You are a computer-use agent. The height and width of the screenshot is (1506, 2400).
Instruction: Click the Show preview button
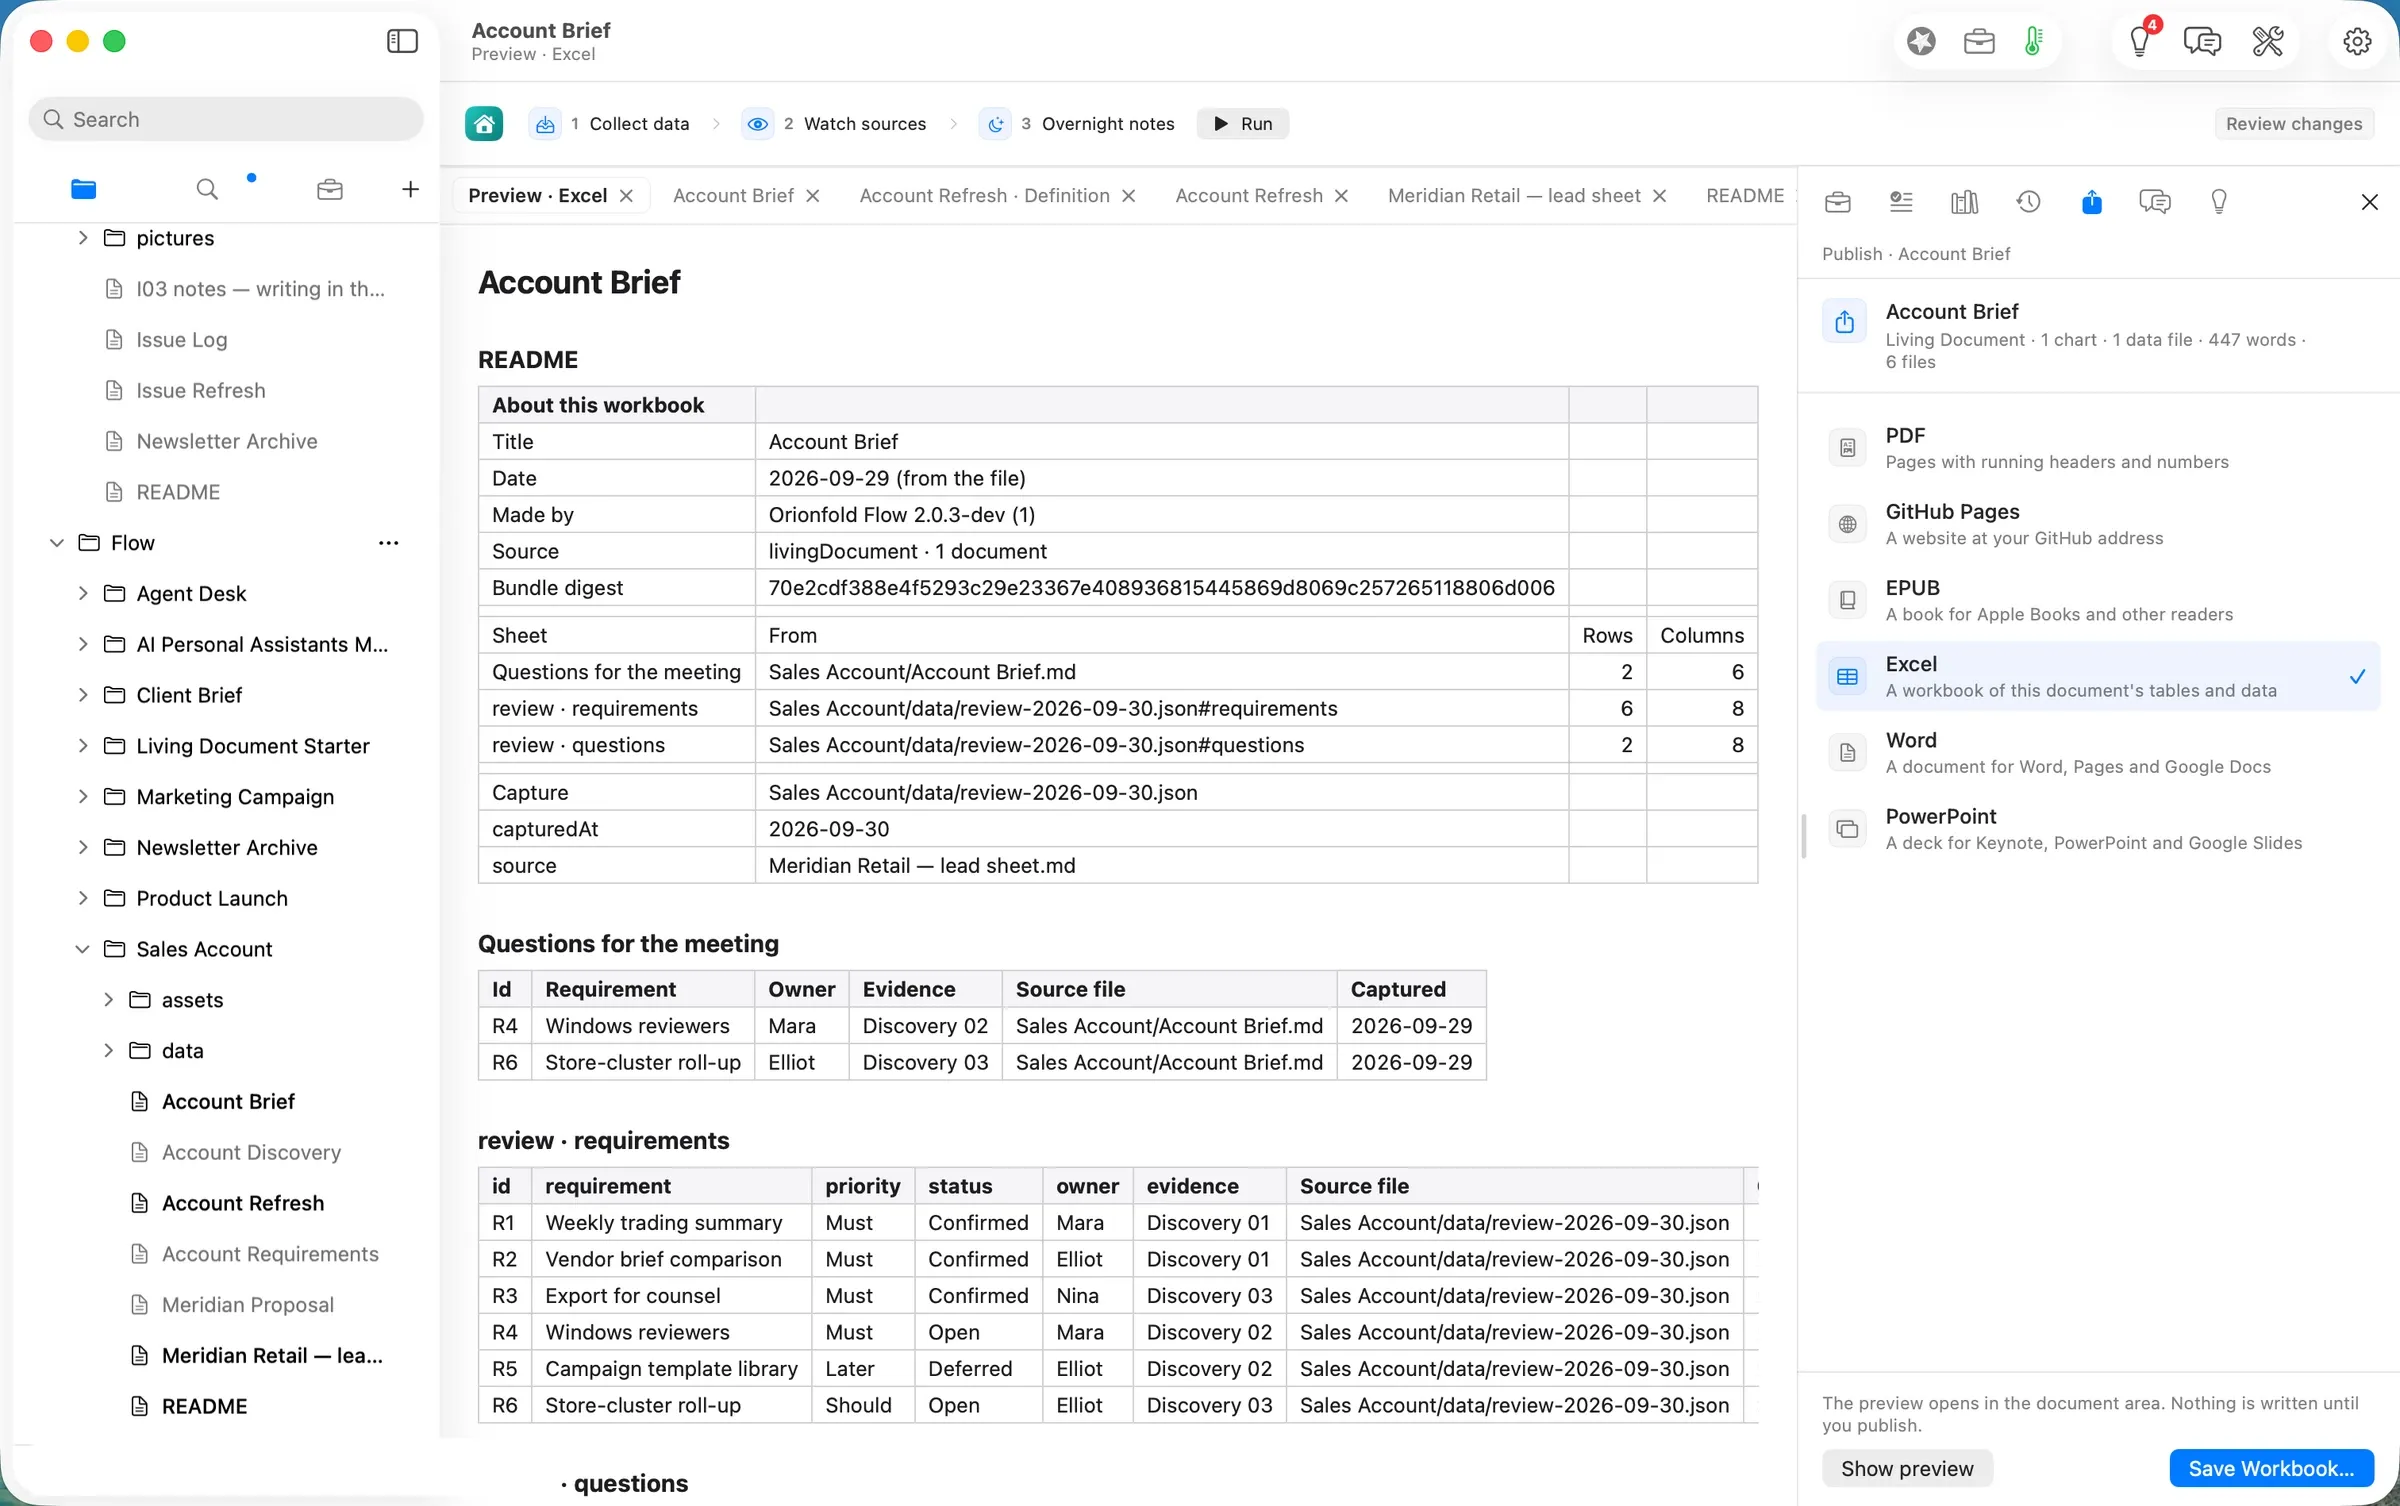point(1906,1468)
